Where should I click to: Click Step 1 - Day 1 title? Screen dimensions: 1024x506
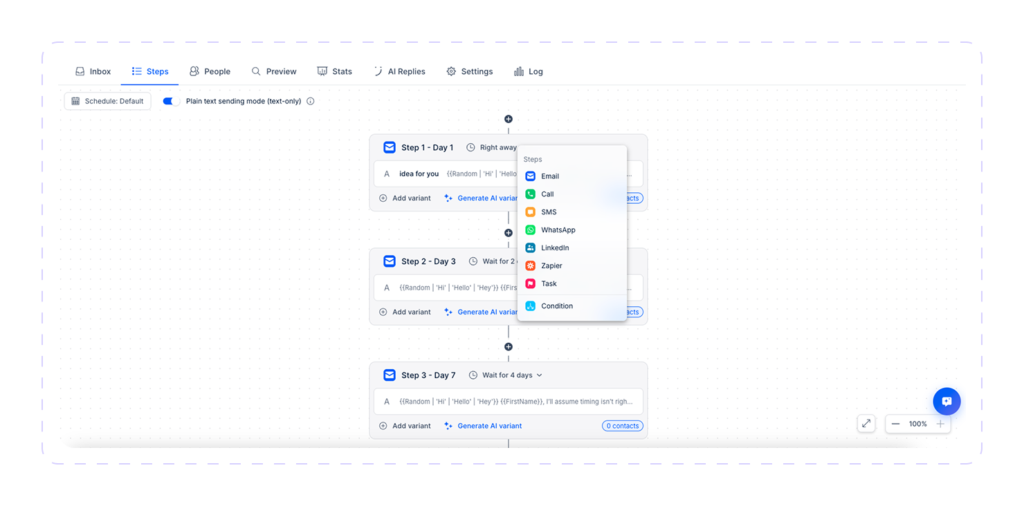pyautogui.click(x=427, y=148)
